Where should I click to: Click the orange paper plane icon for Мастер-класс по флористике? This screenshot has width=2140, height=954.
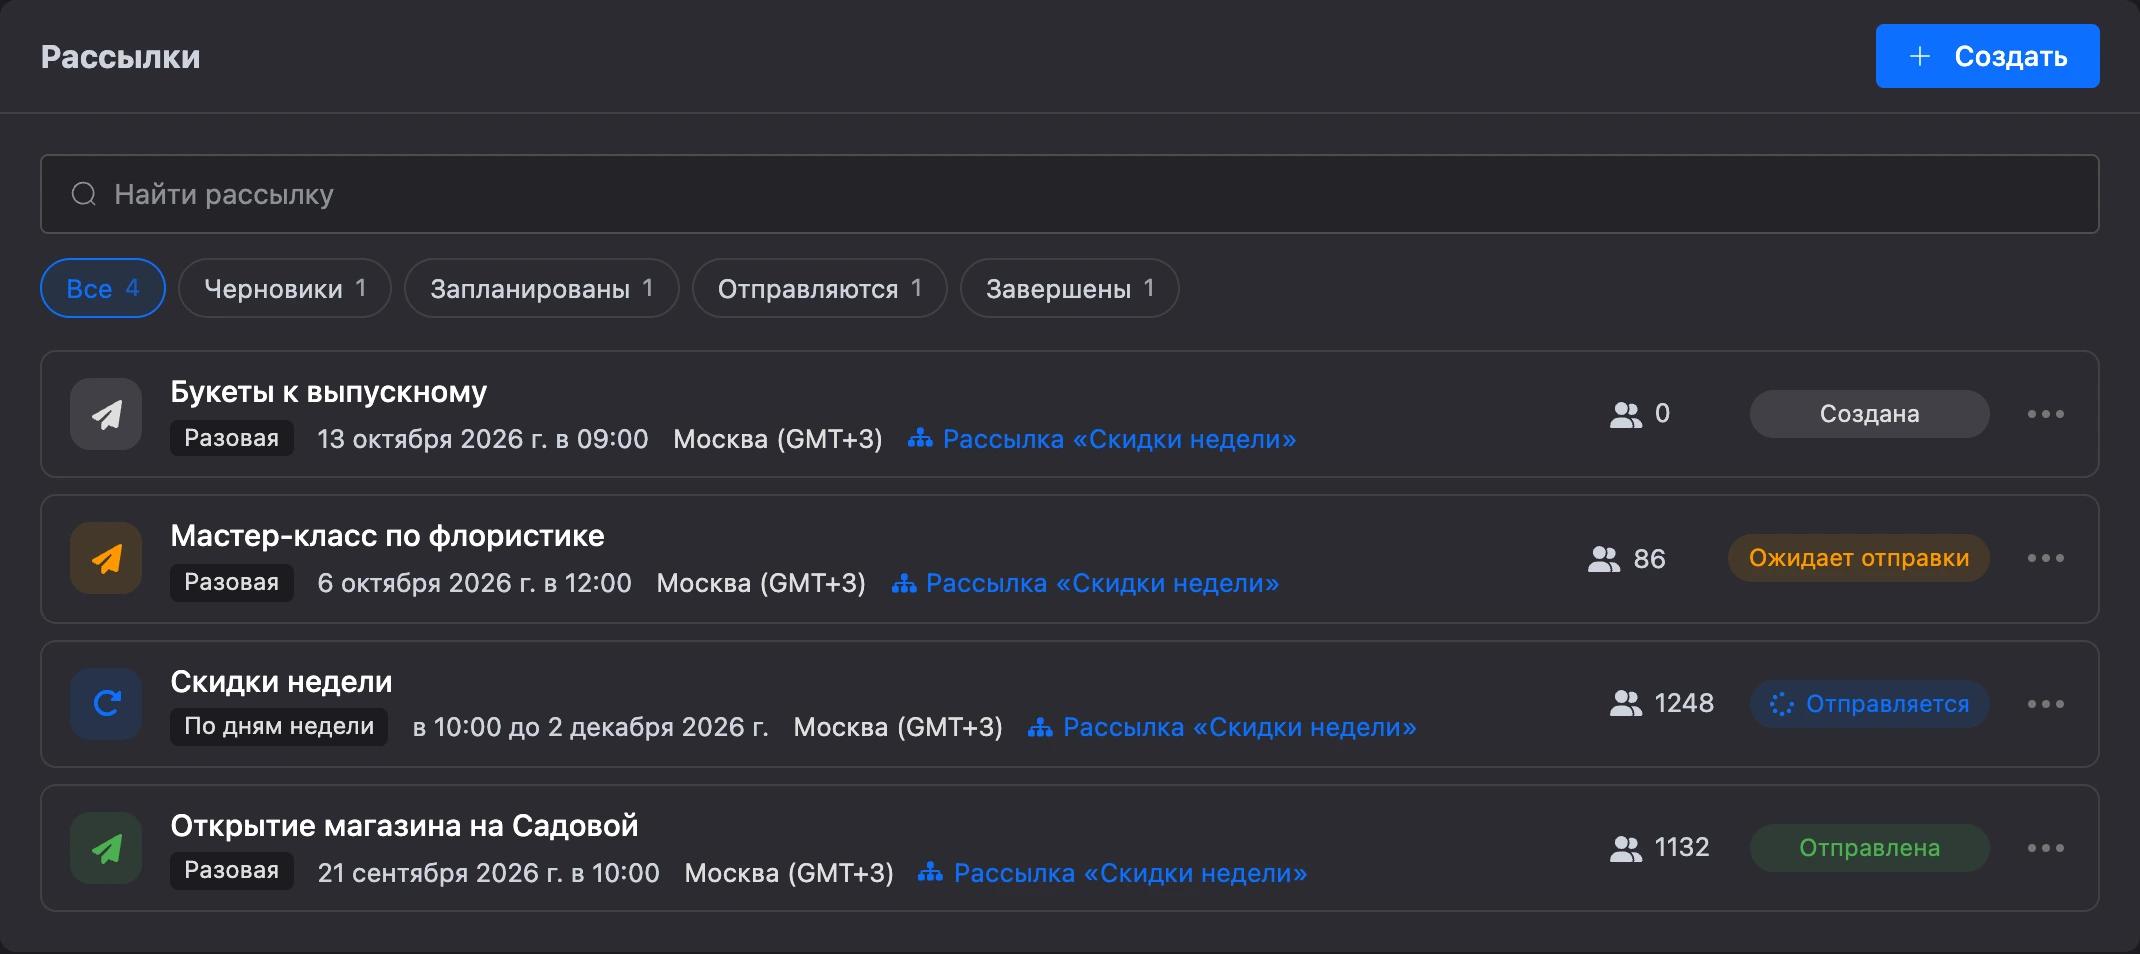point(106,558)
